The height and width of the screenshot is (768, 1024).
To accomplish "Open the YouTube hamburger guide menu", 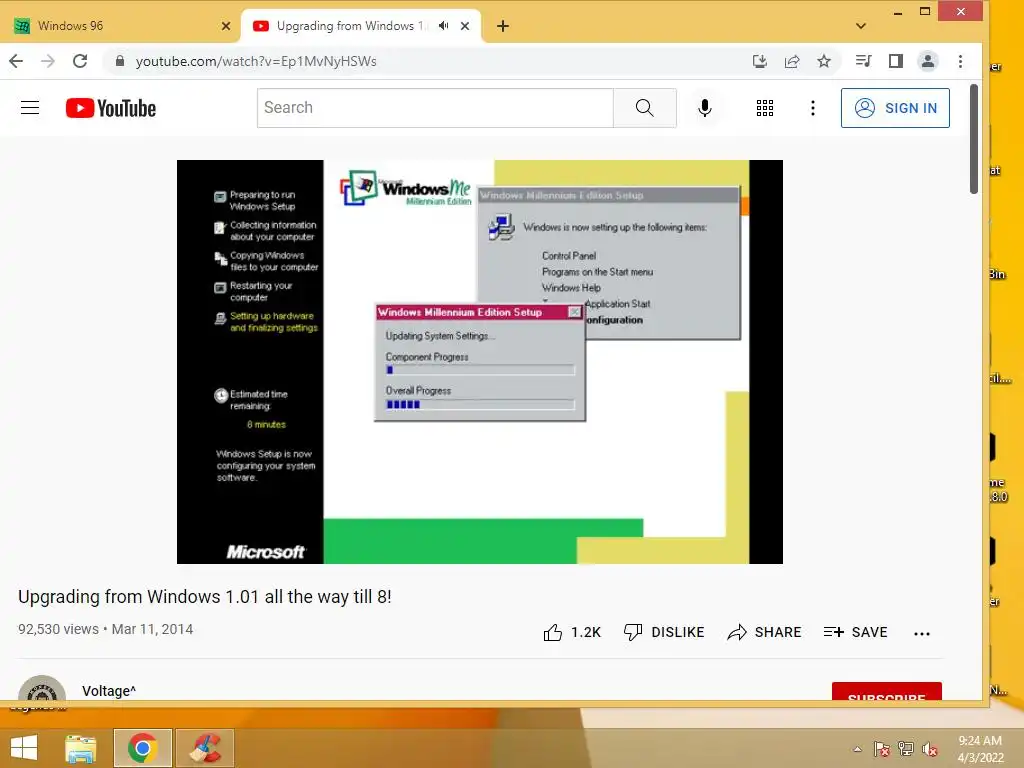I will click(x=30, y=108).
